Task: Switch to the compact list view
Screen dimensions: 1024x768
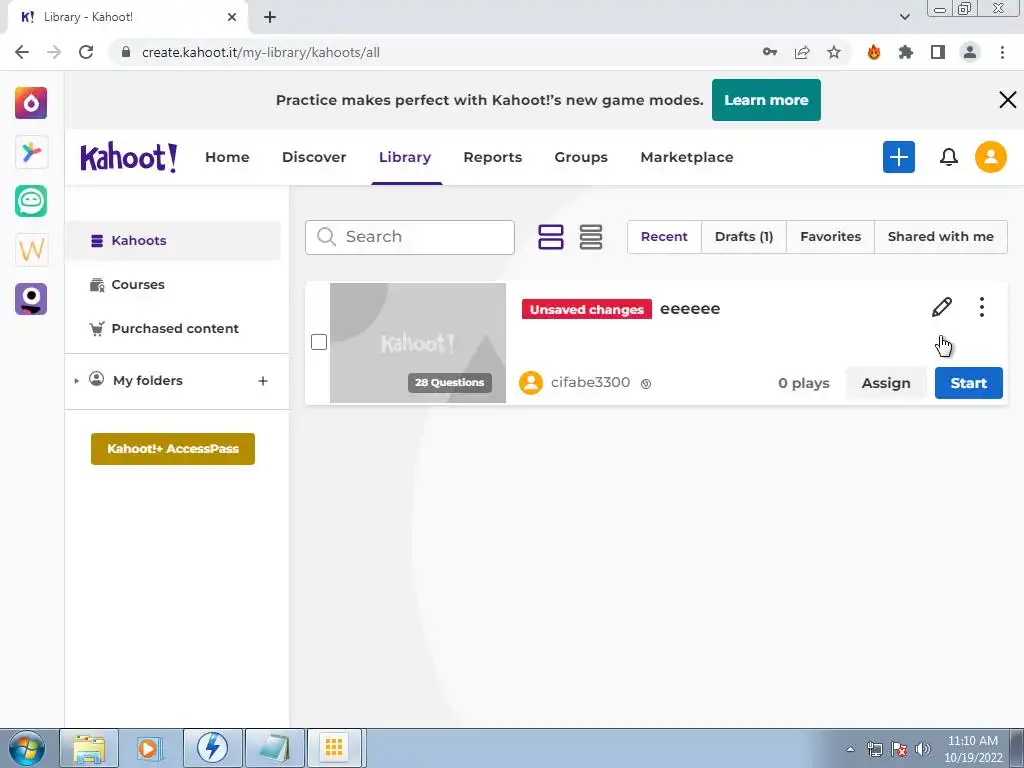Action: (x=591, y=236)
